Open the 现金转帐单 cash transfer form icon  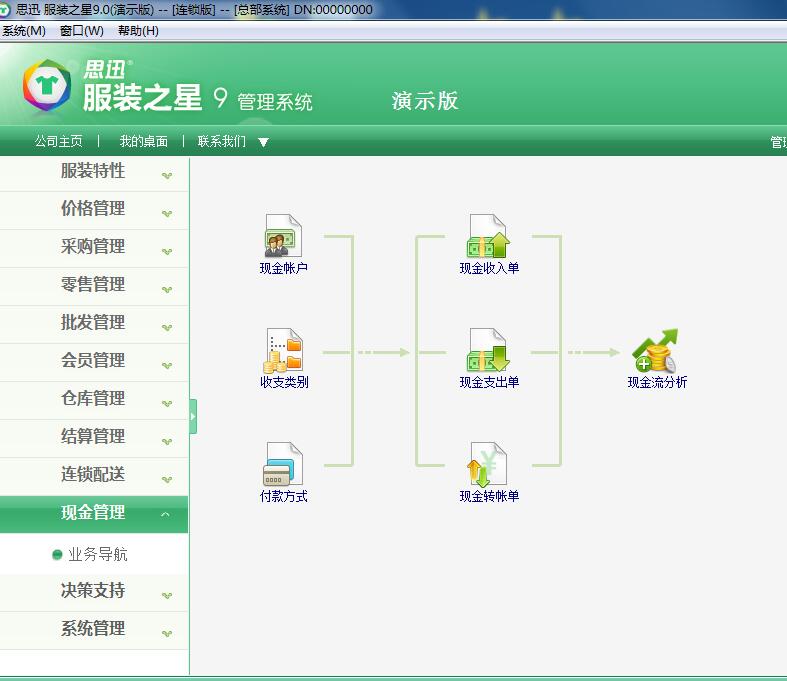[488, 464]
